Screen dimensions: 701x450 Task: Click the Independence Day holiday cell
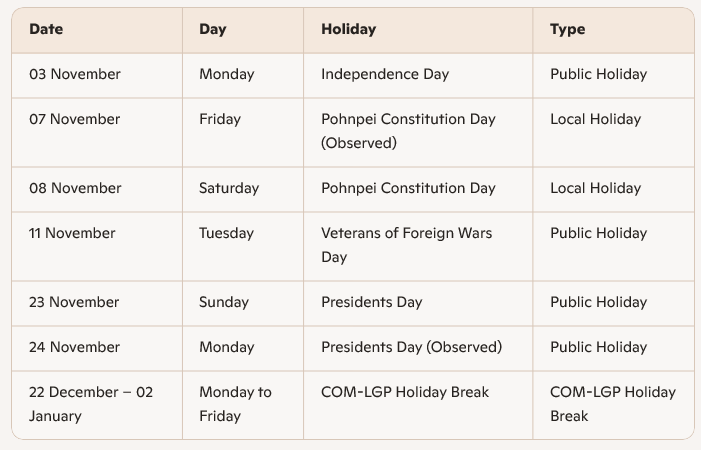385,74
